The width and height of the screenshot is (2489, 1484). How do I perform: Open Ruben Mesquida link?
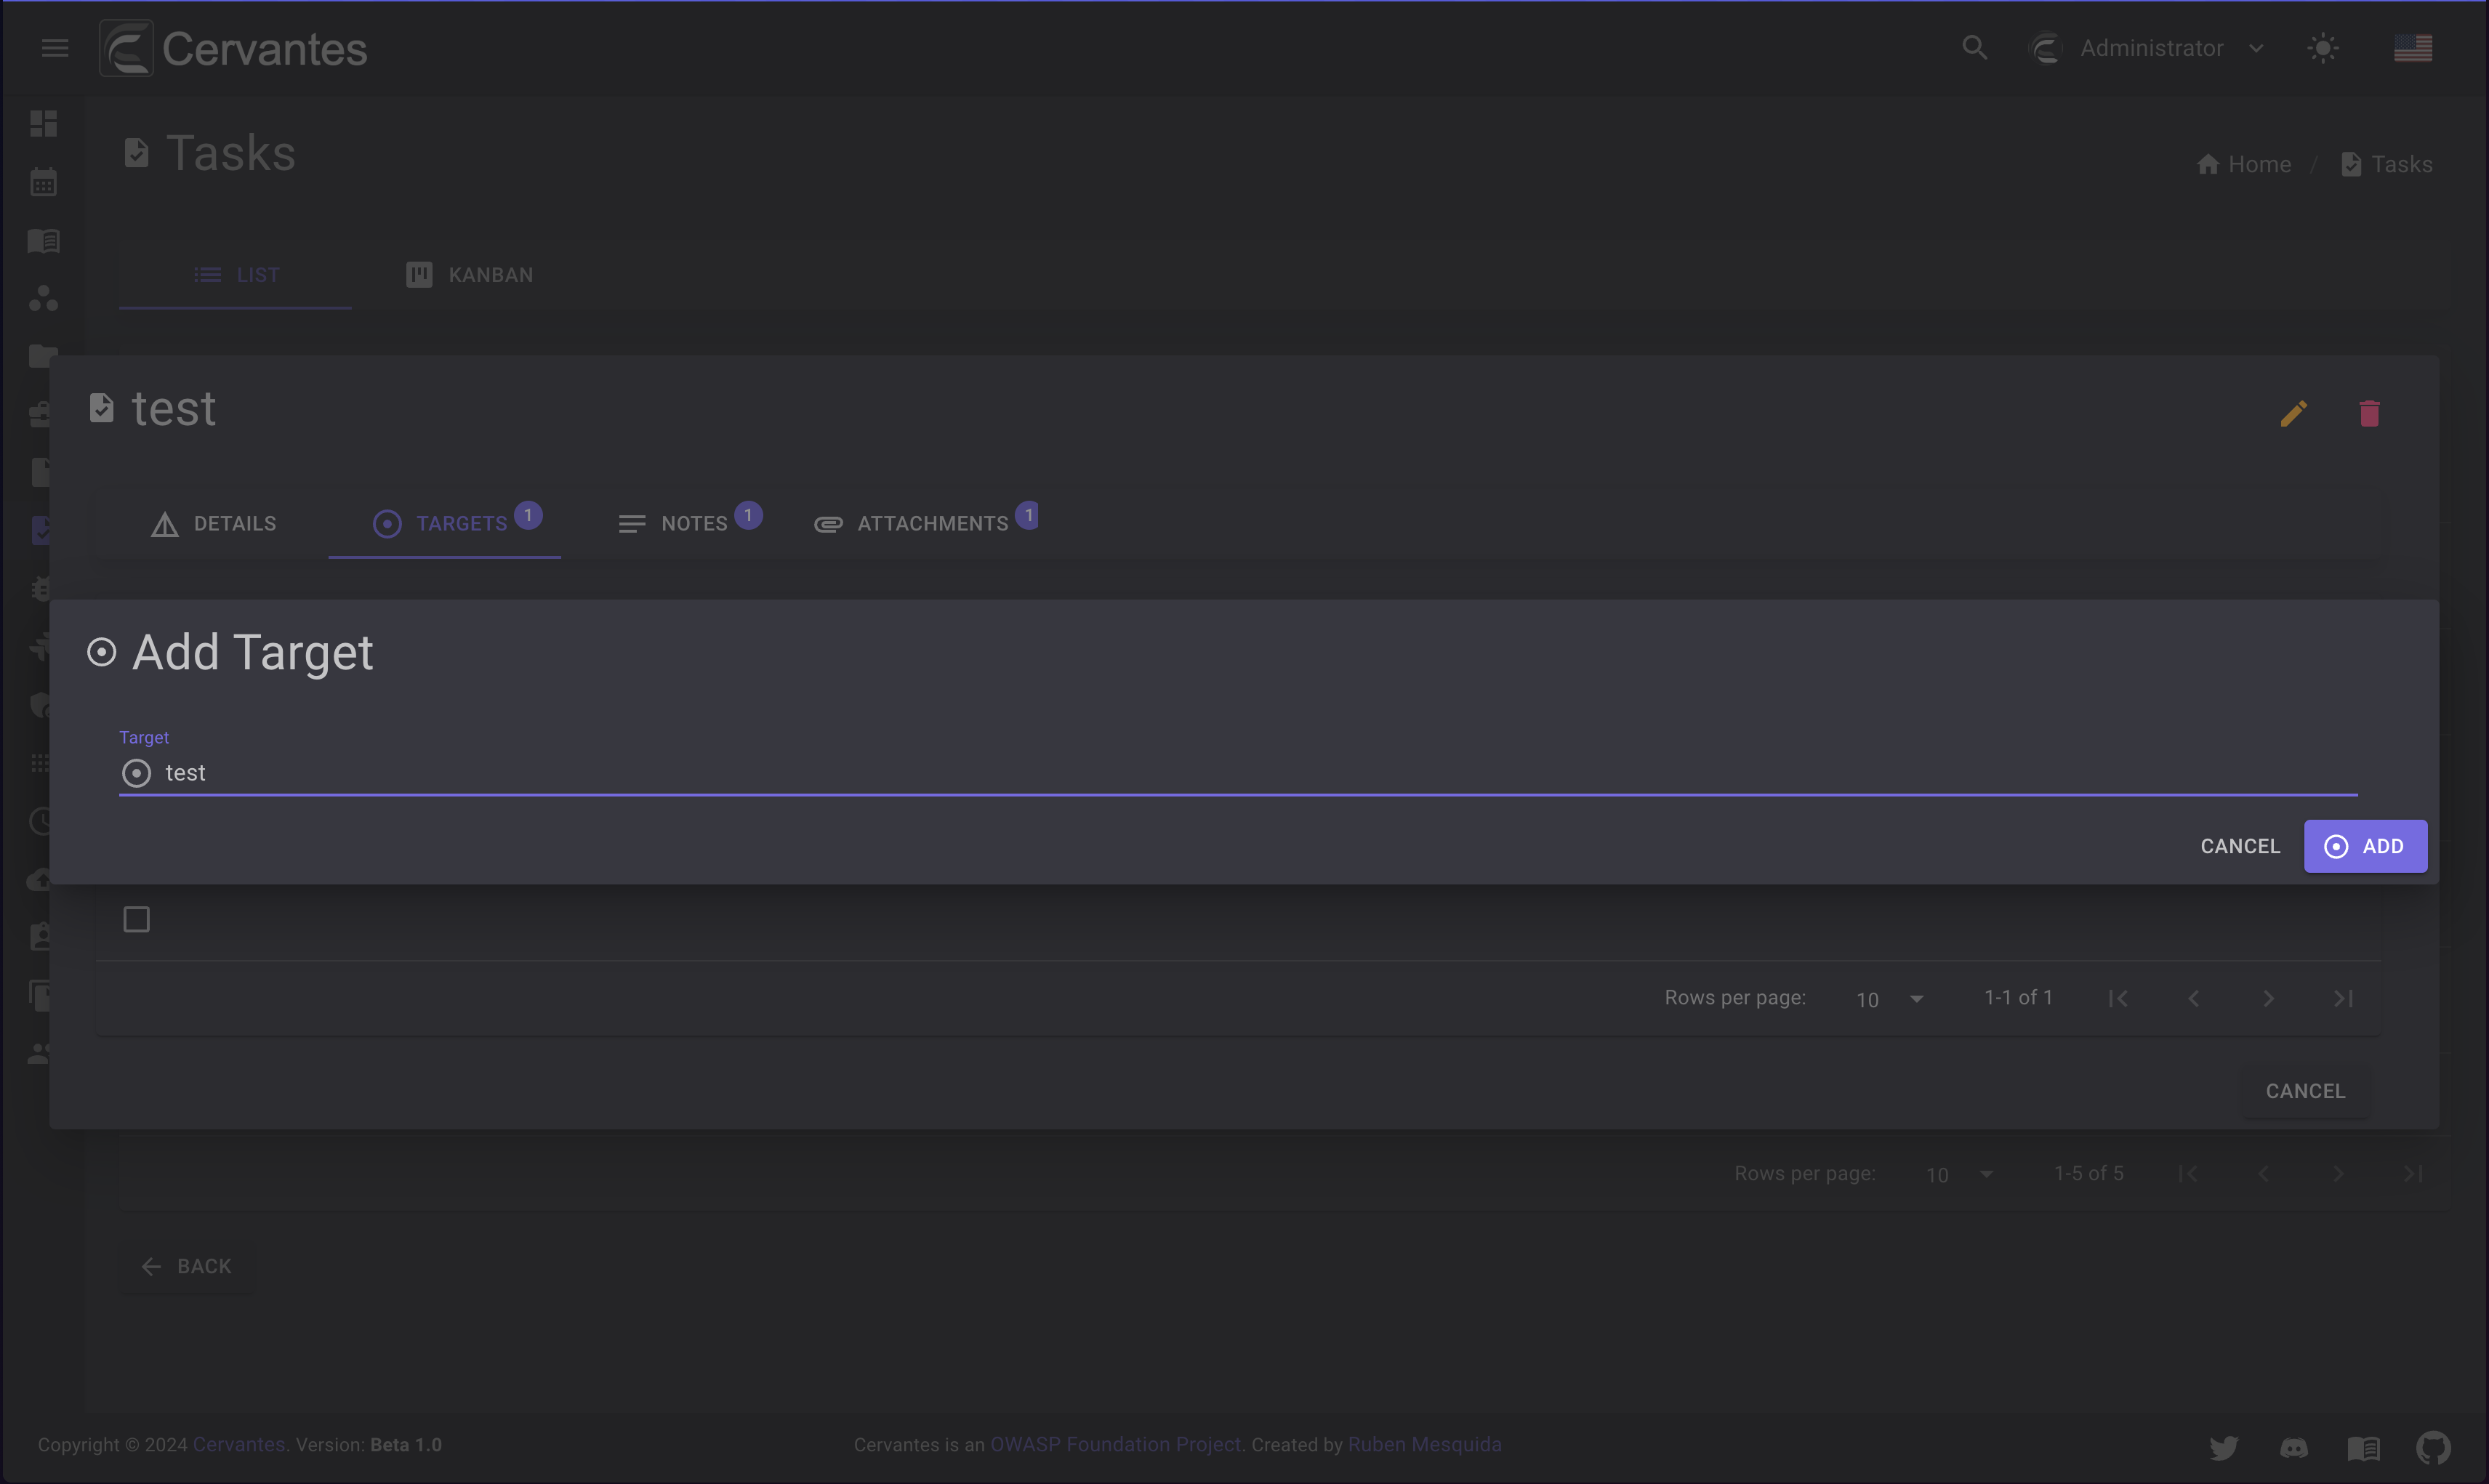coord(1424,1444)
